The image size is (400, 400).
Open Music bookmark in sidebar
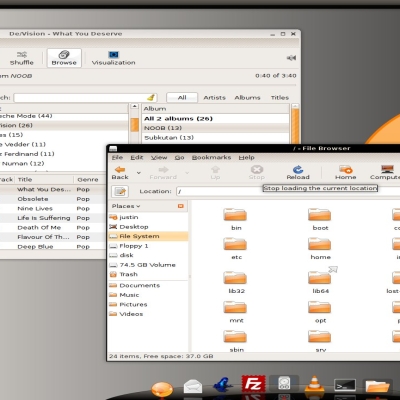click(148, 295)
